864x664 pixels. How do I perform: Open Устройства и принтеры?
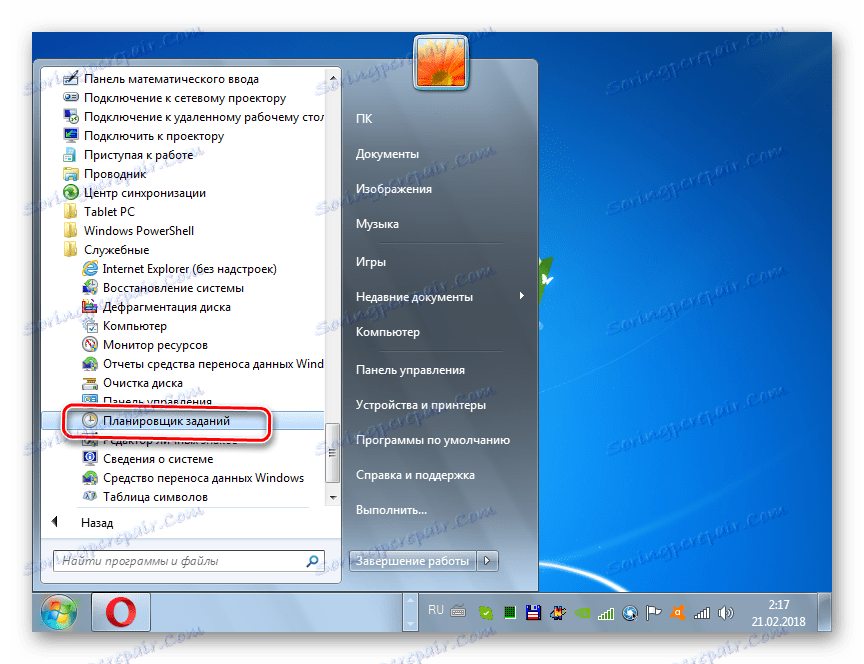(x=421, y=405)
